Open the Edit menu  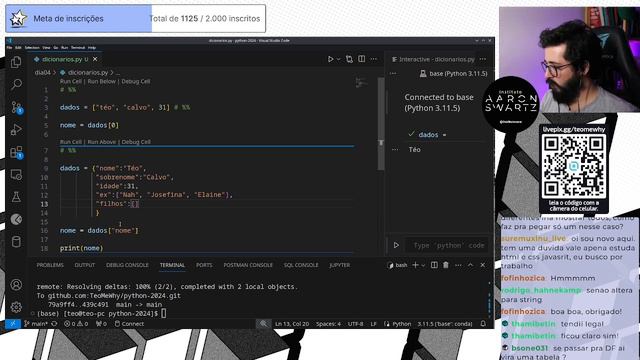18,48
